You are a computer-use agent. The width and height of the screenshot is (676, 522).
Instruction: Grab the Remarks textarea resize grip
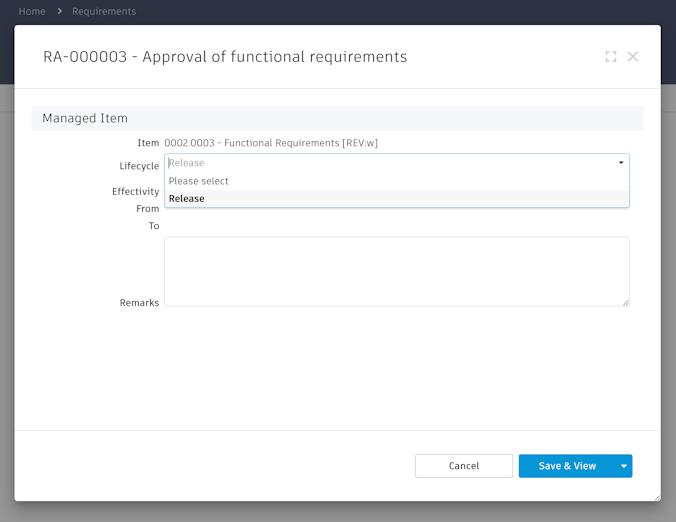[626, 302]
